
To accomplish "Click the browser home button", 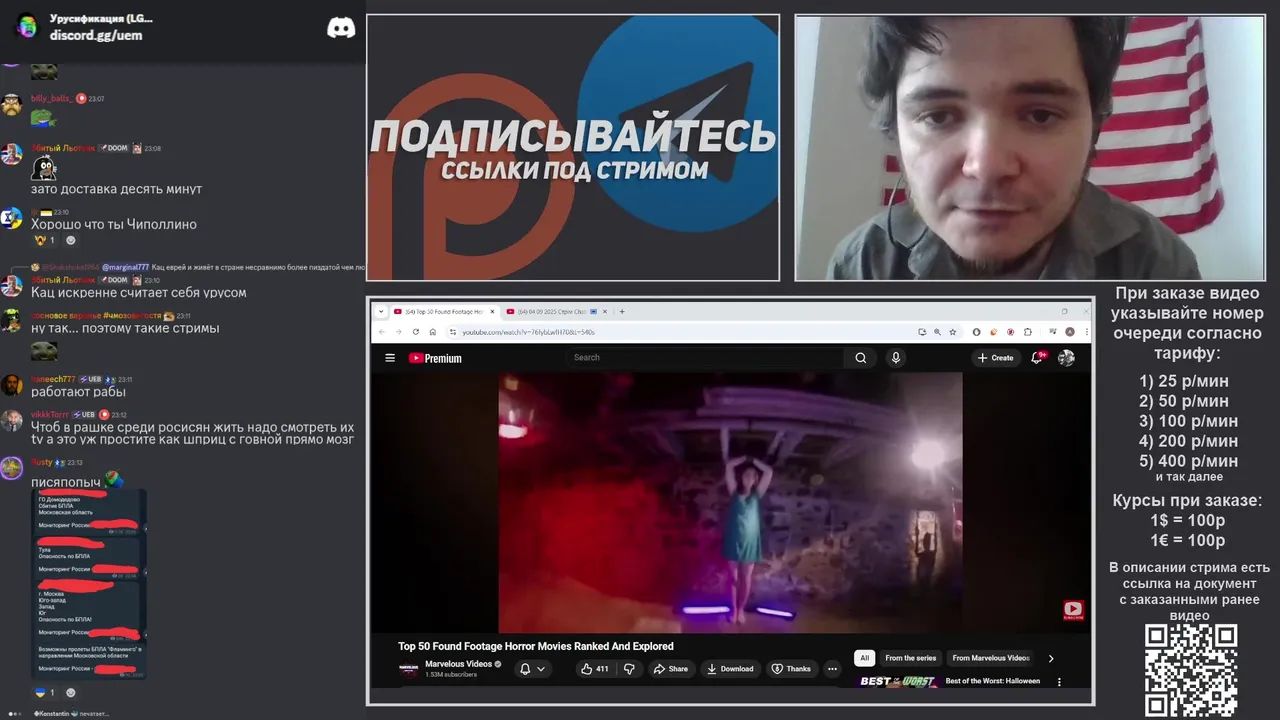I will coord(432,332).
